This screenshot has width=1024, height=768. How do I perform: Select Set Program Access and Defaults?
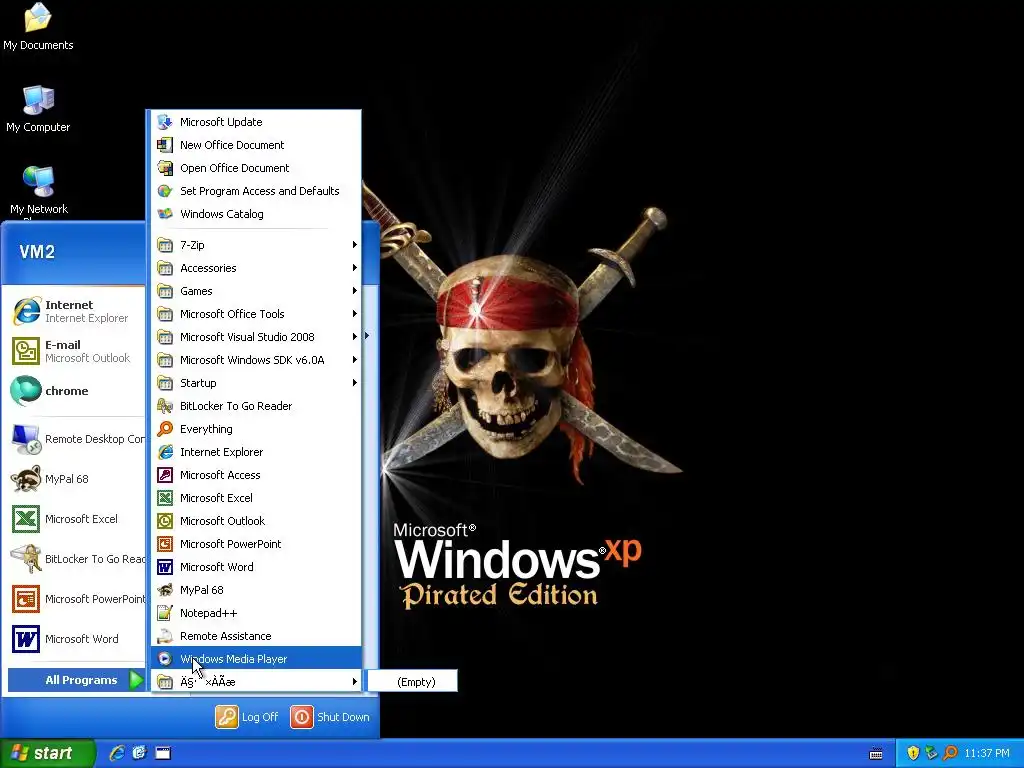[x=256, y=191]
